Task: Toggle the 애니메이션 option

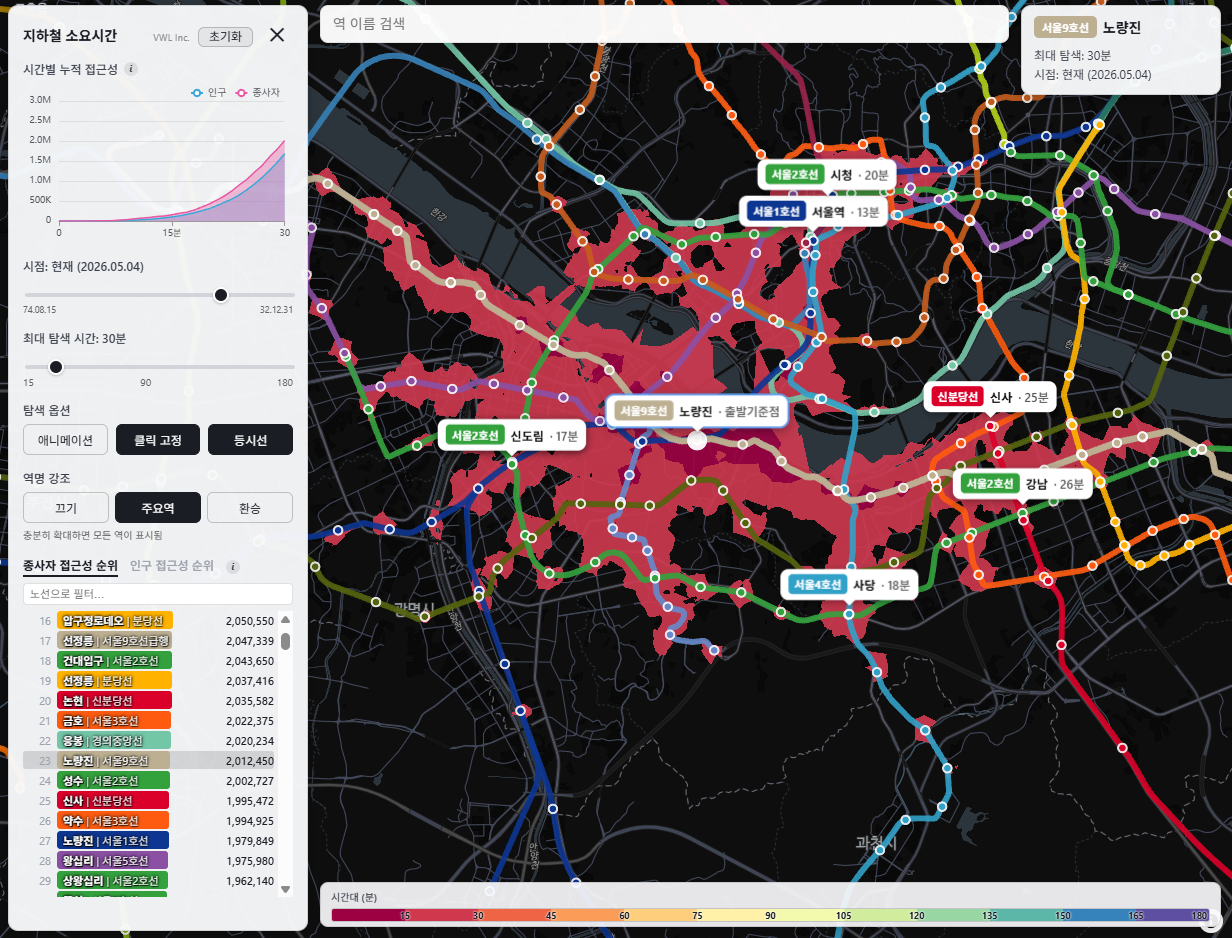Action: (65, 440)
